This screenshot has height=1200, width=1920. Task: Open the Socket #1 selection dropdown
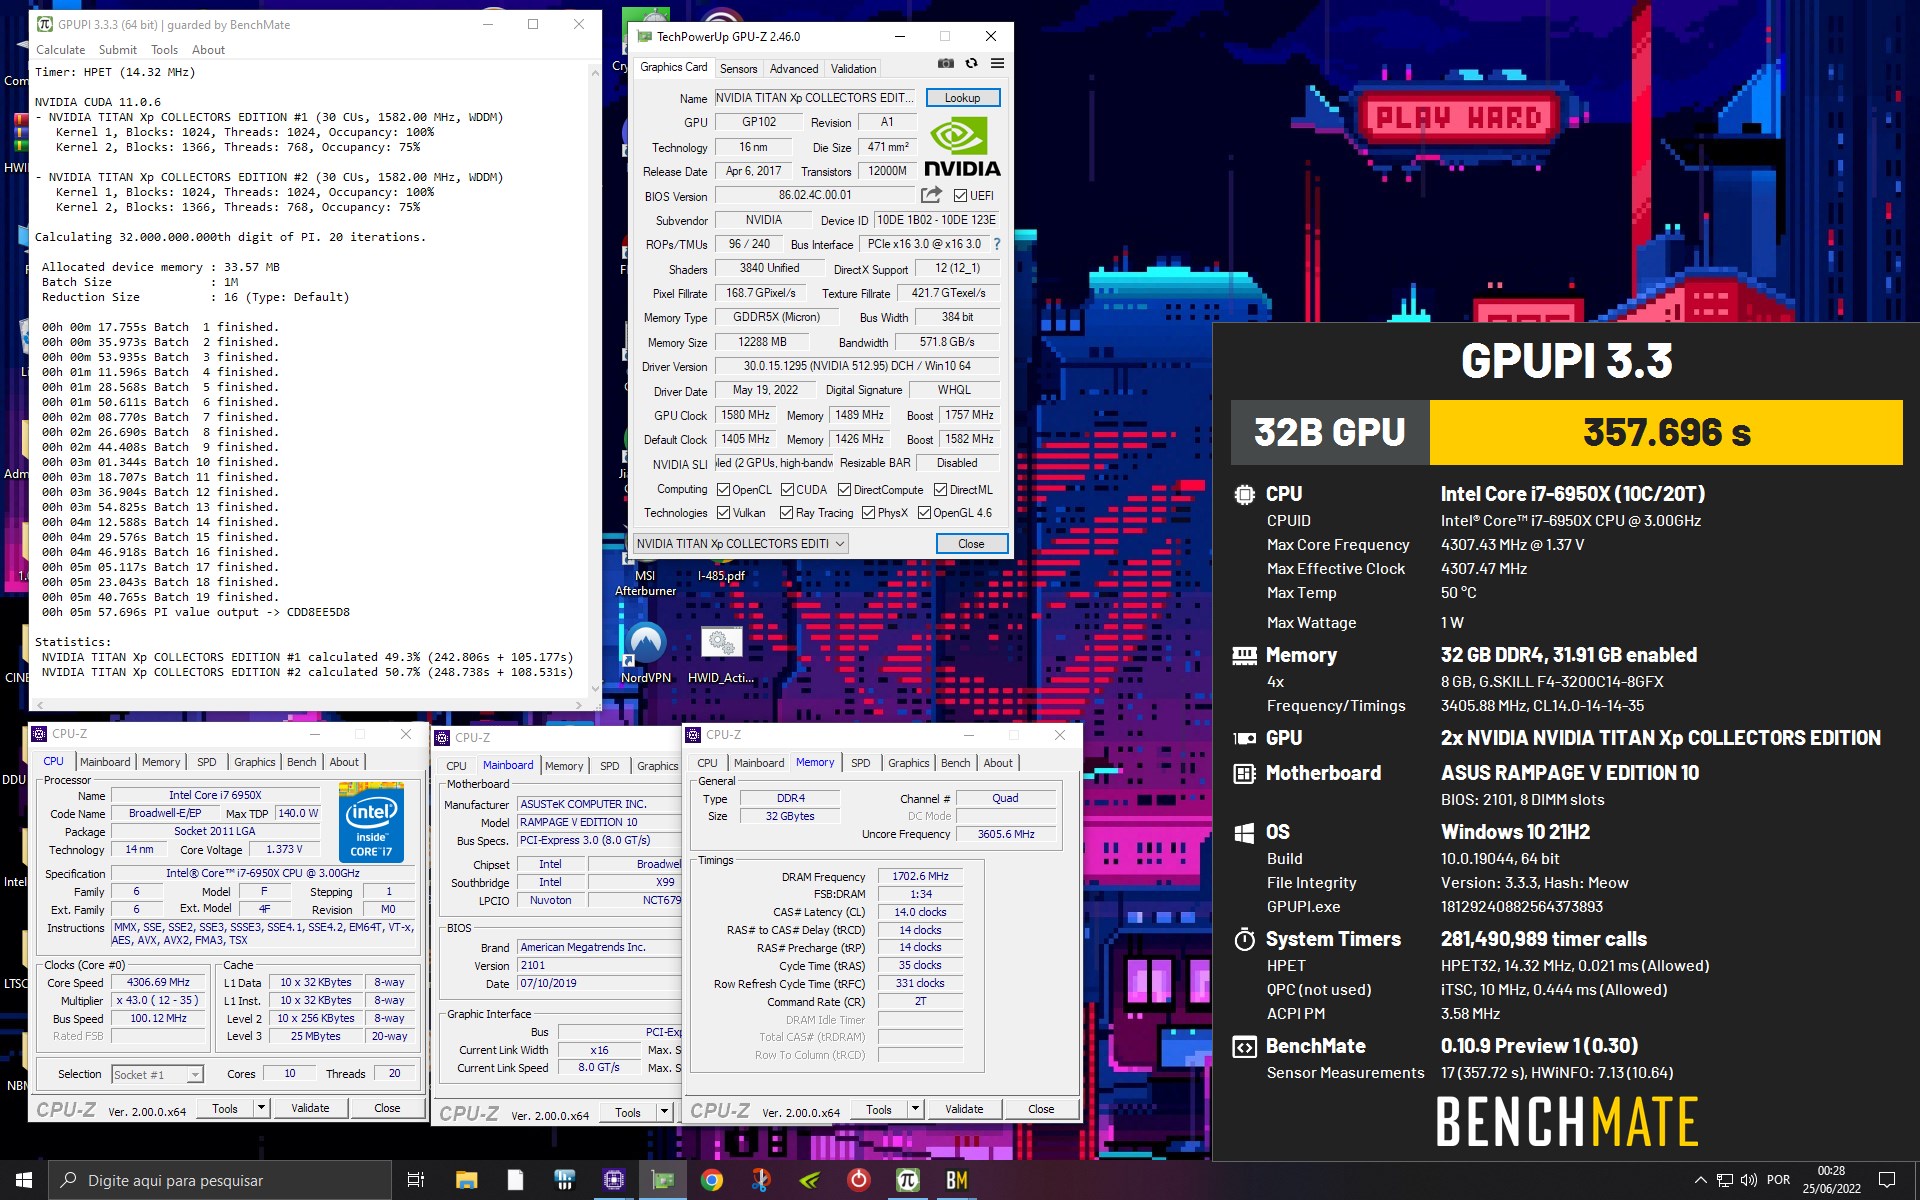[x=158, y=1074]
